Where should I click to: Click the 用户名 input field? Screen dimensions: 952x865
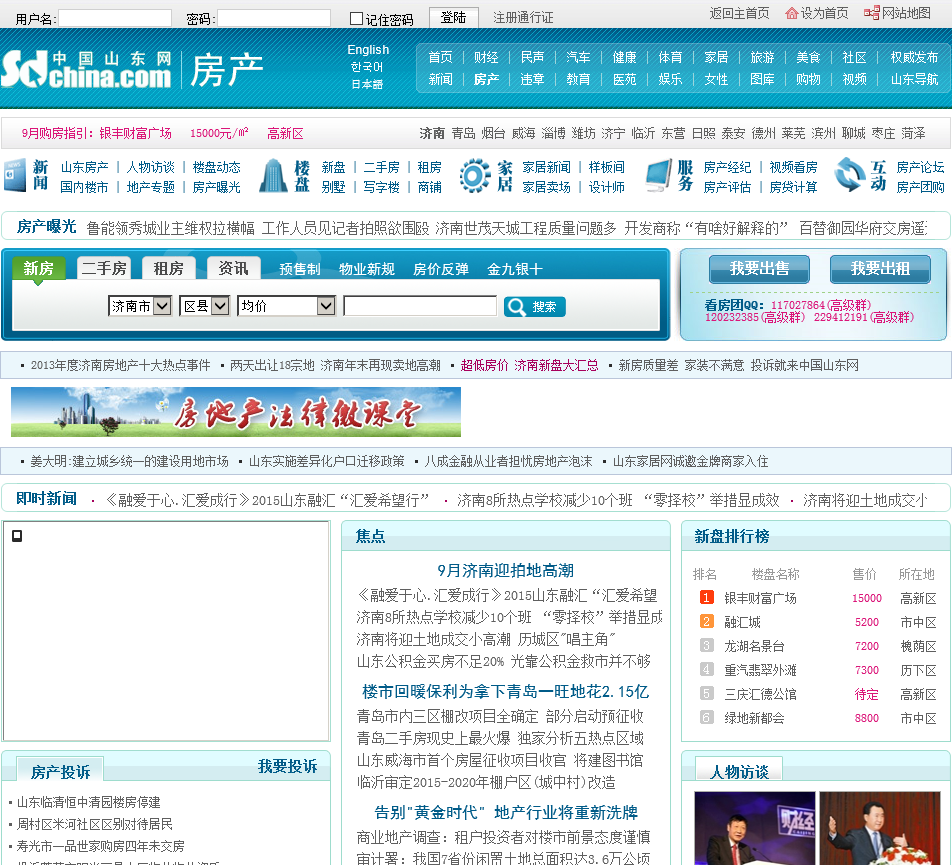tap(115, 18)
